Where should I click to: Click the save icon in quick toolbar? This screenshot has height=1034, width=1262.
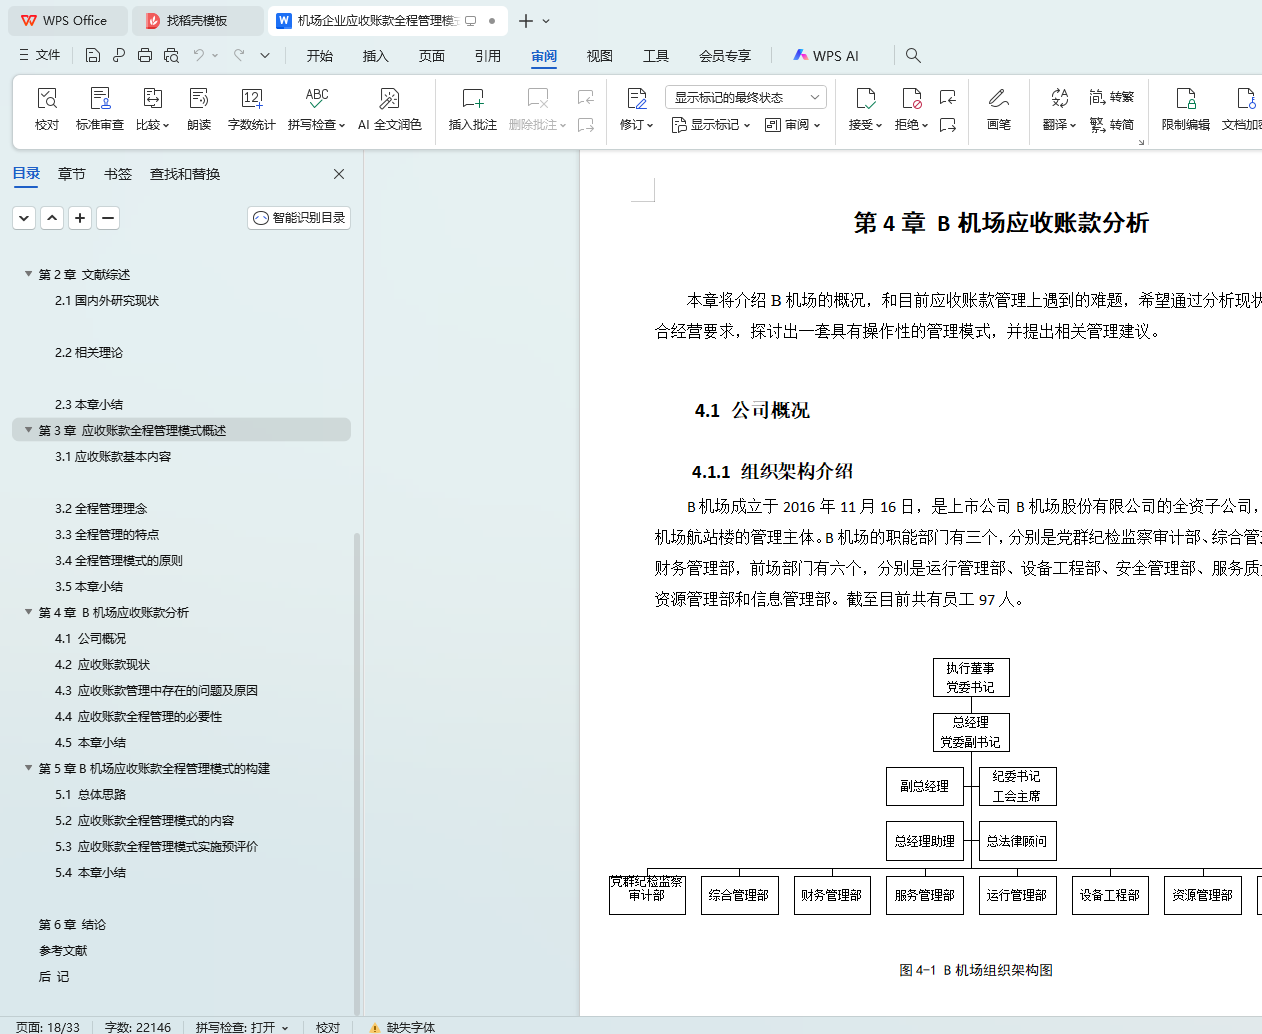click(93, 55)
